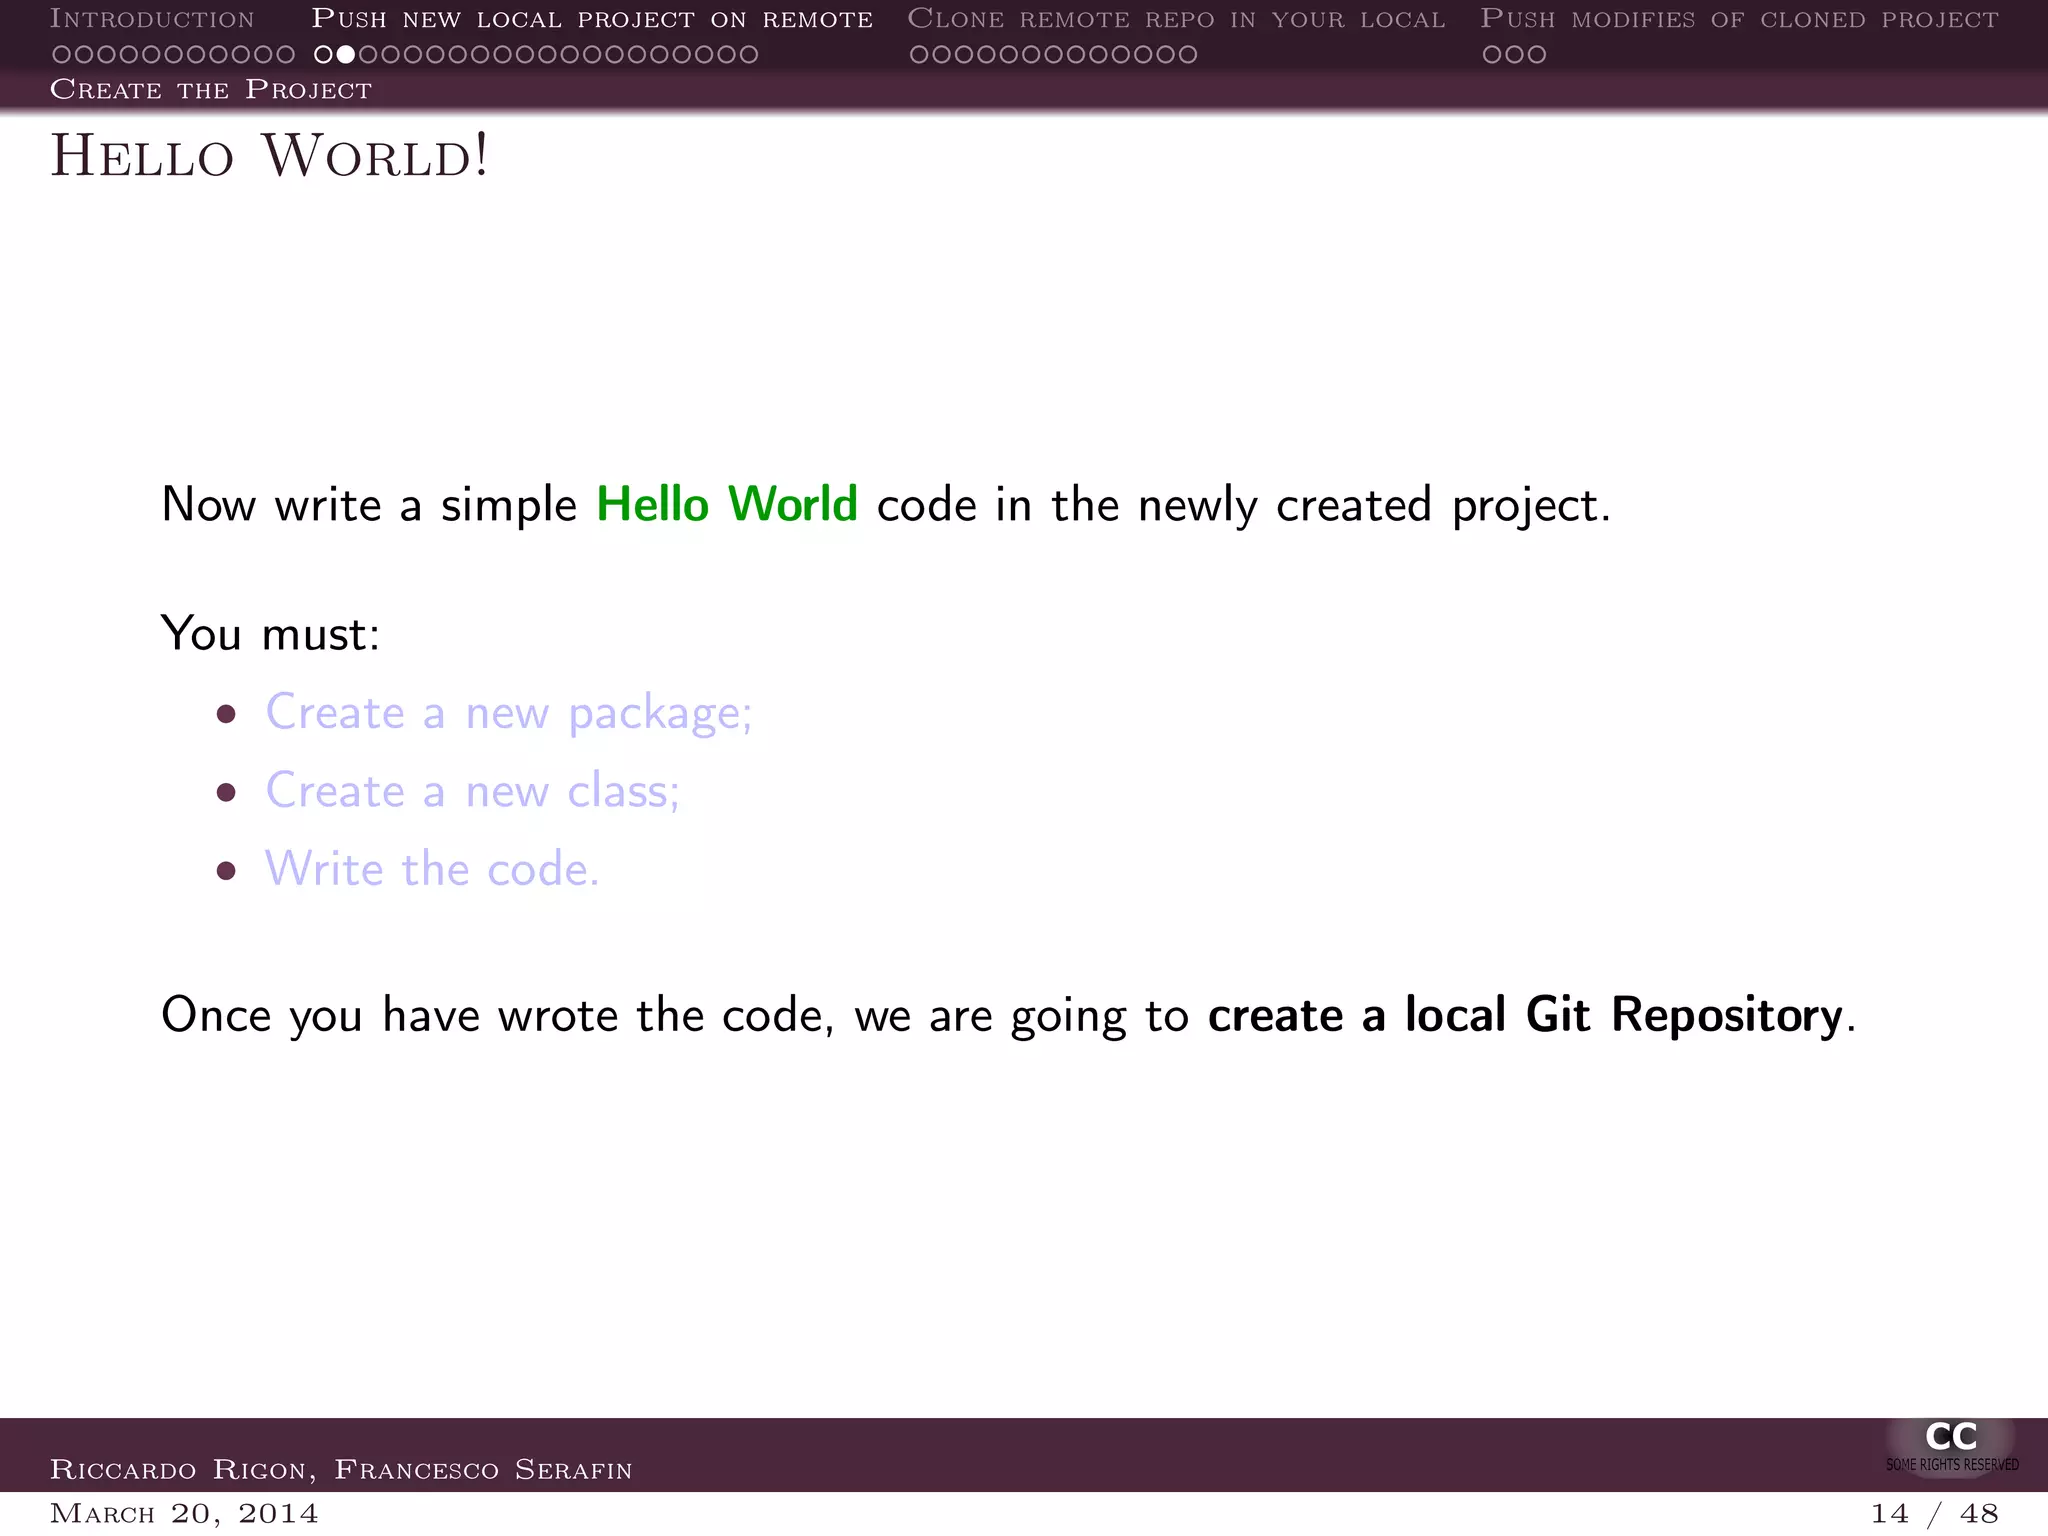Jump to Push modifies of cloned project section
2048x1536 pixels.
pos(1739,19)
